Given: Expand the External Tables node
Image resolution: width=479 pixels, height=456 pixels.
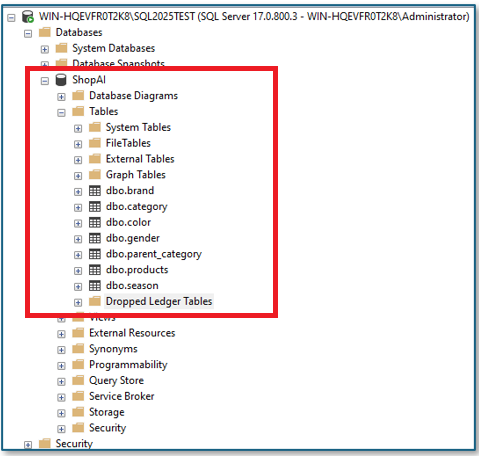Looking at the screenshot, I should point(78,160).
